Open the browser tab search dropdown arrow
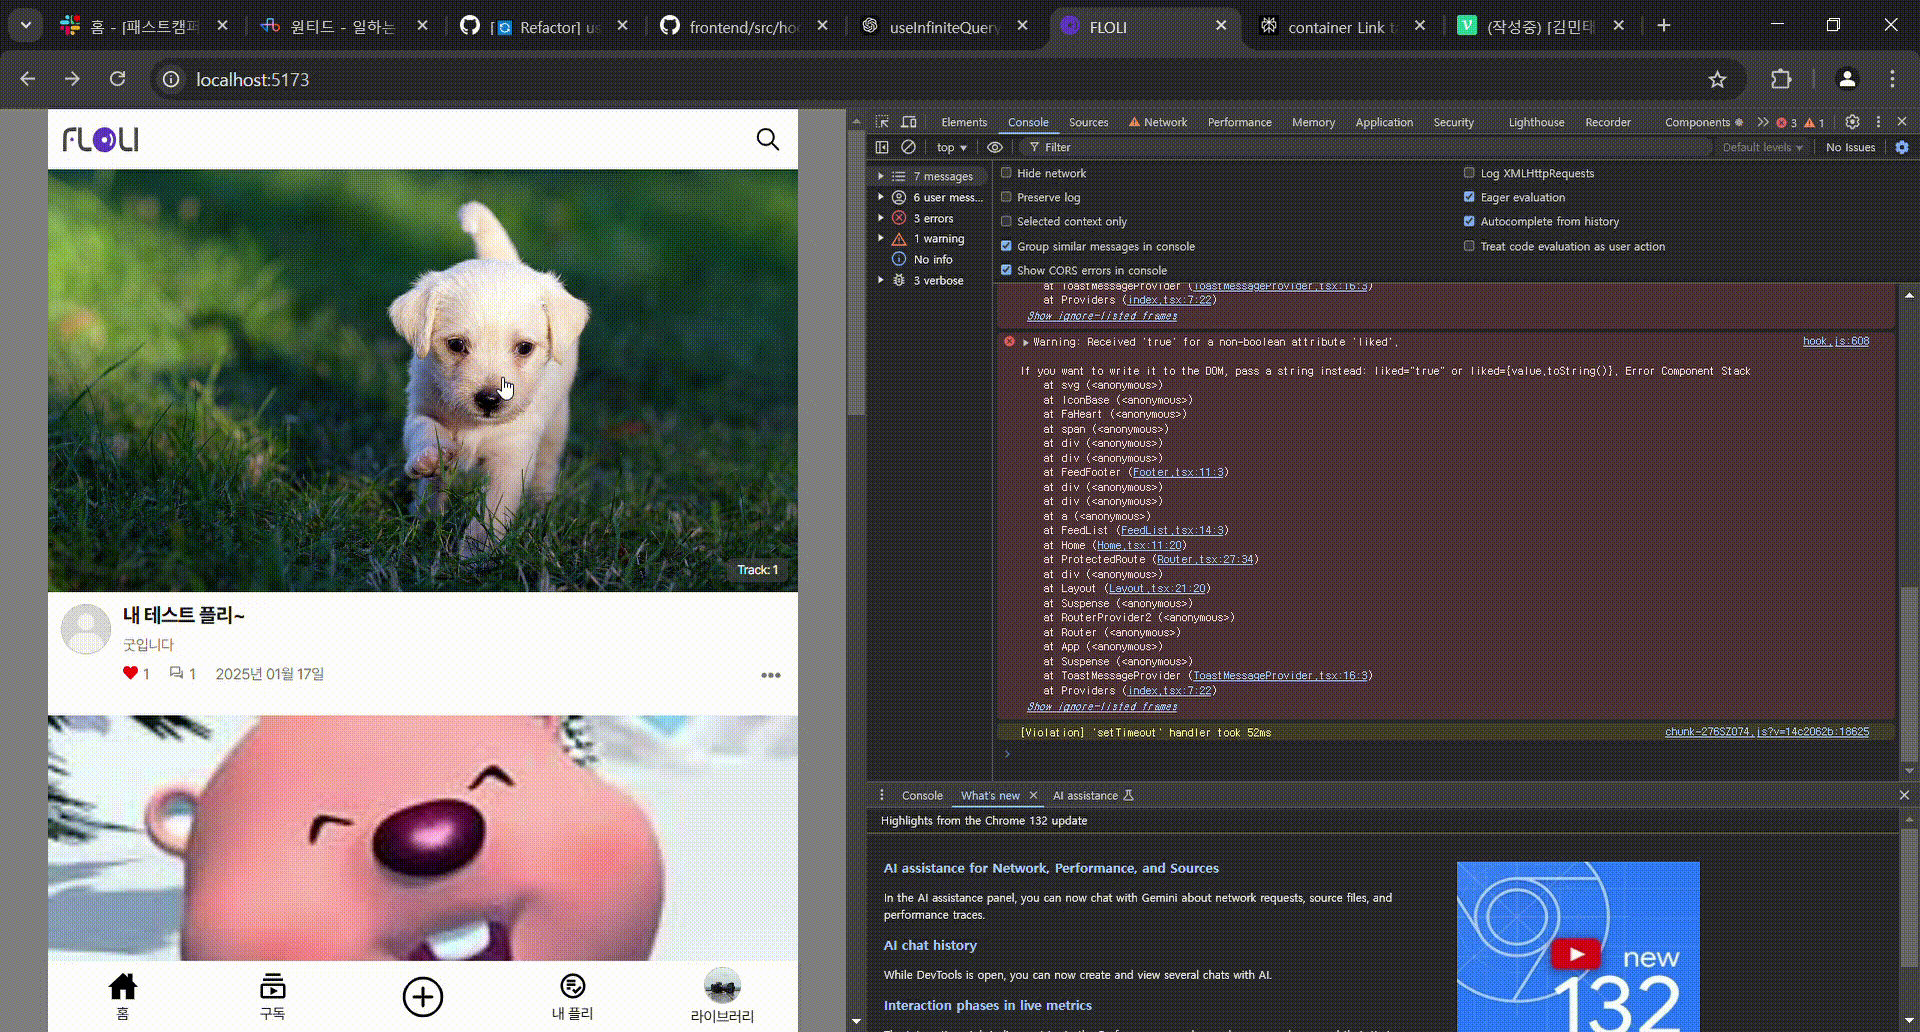 pos(26,25)
